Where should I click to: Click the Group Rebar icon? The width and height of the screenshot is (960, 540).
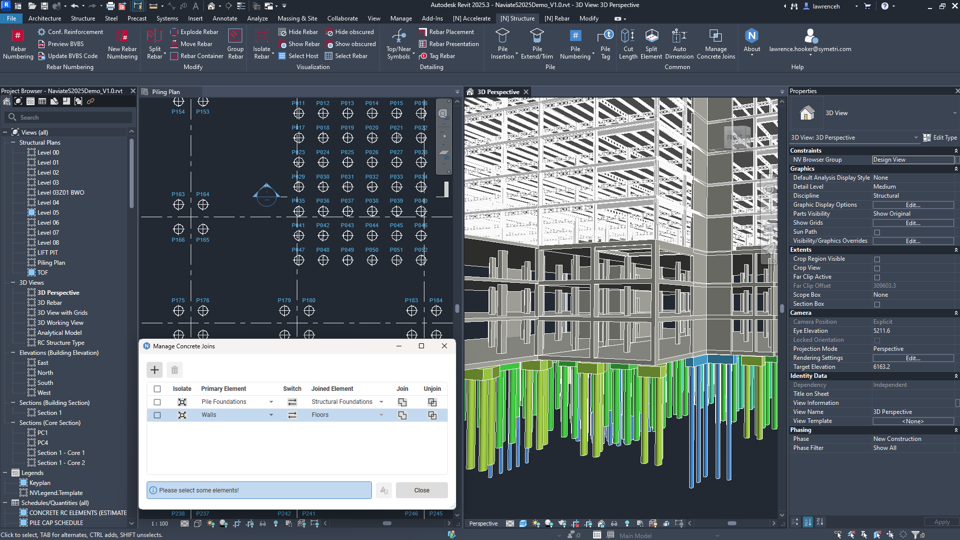click(x=235, y=37)
